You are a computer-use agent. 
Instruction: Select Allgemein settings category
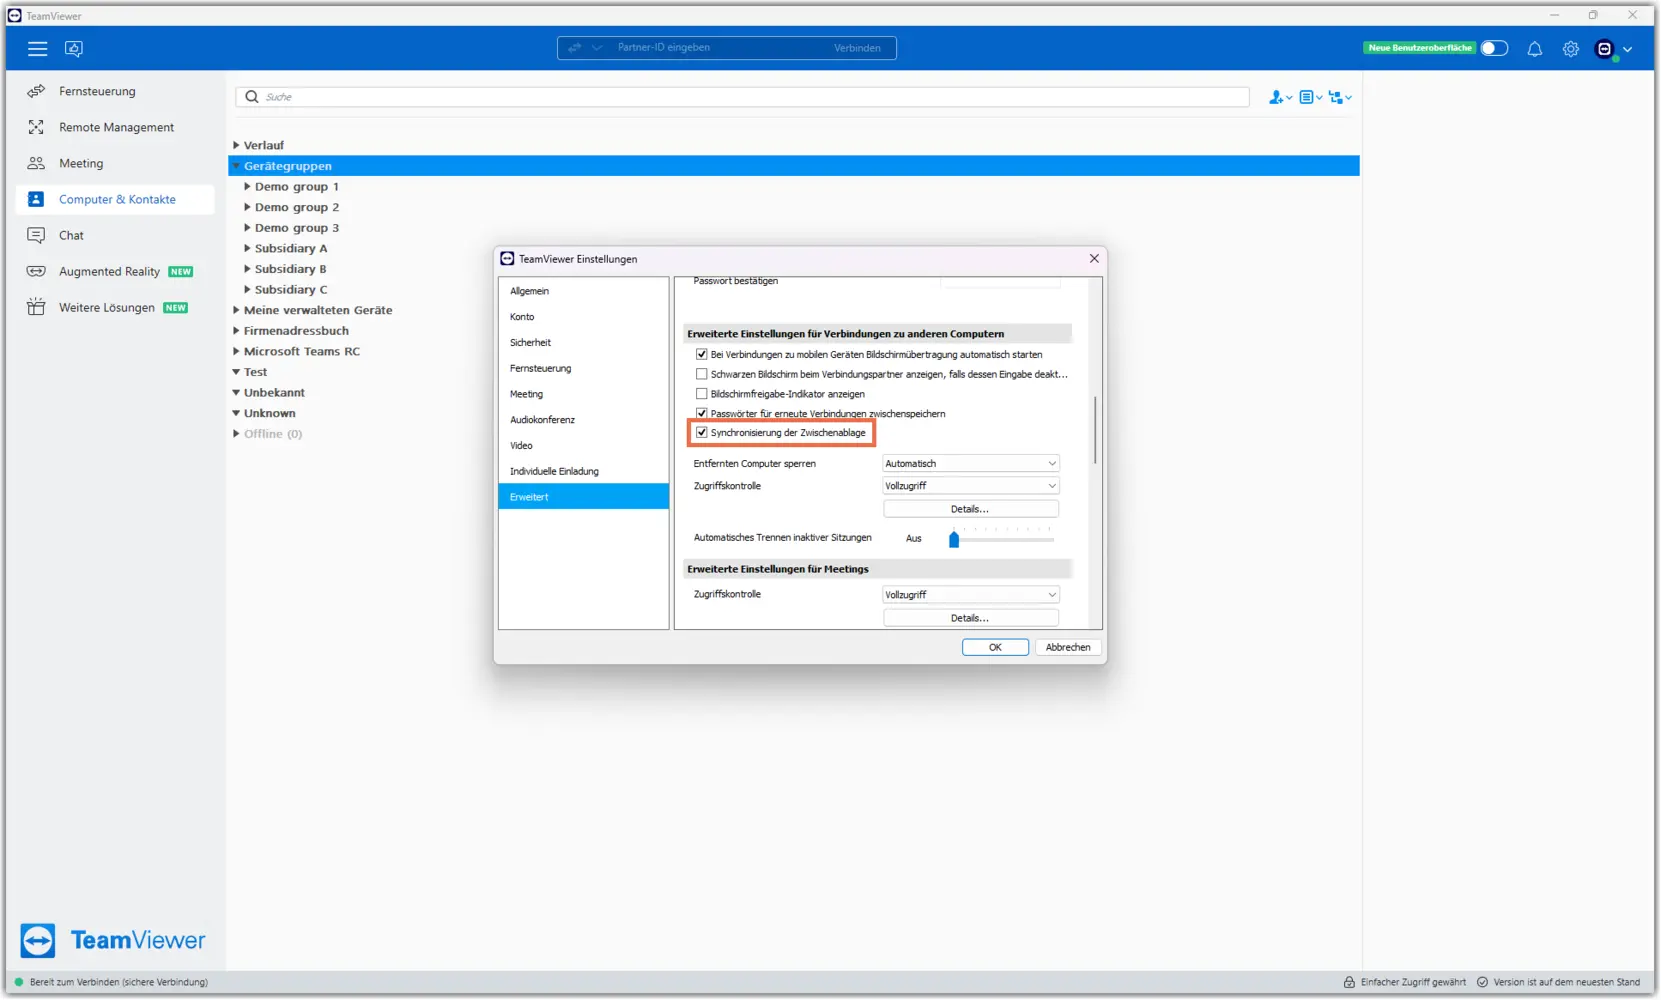point(583,291)
